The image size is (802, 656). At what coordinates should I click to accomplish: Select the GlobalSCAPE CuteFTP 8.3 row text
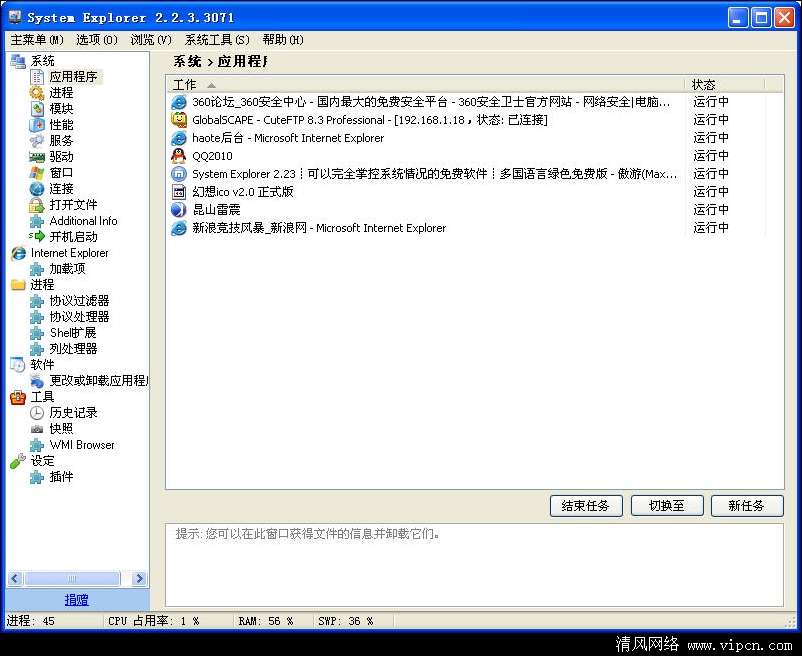(370, 120)
